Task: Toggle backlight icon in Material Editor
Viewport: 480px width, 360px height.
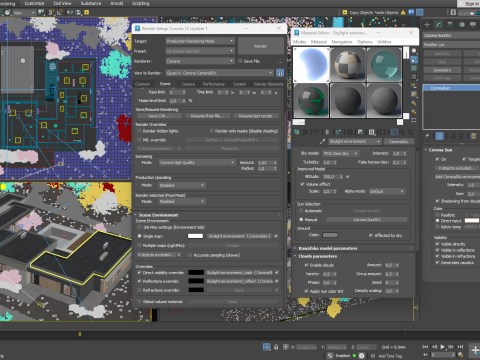Action: [x=414, y=60]
